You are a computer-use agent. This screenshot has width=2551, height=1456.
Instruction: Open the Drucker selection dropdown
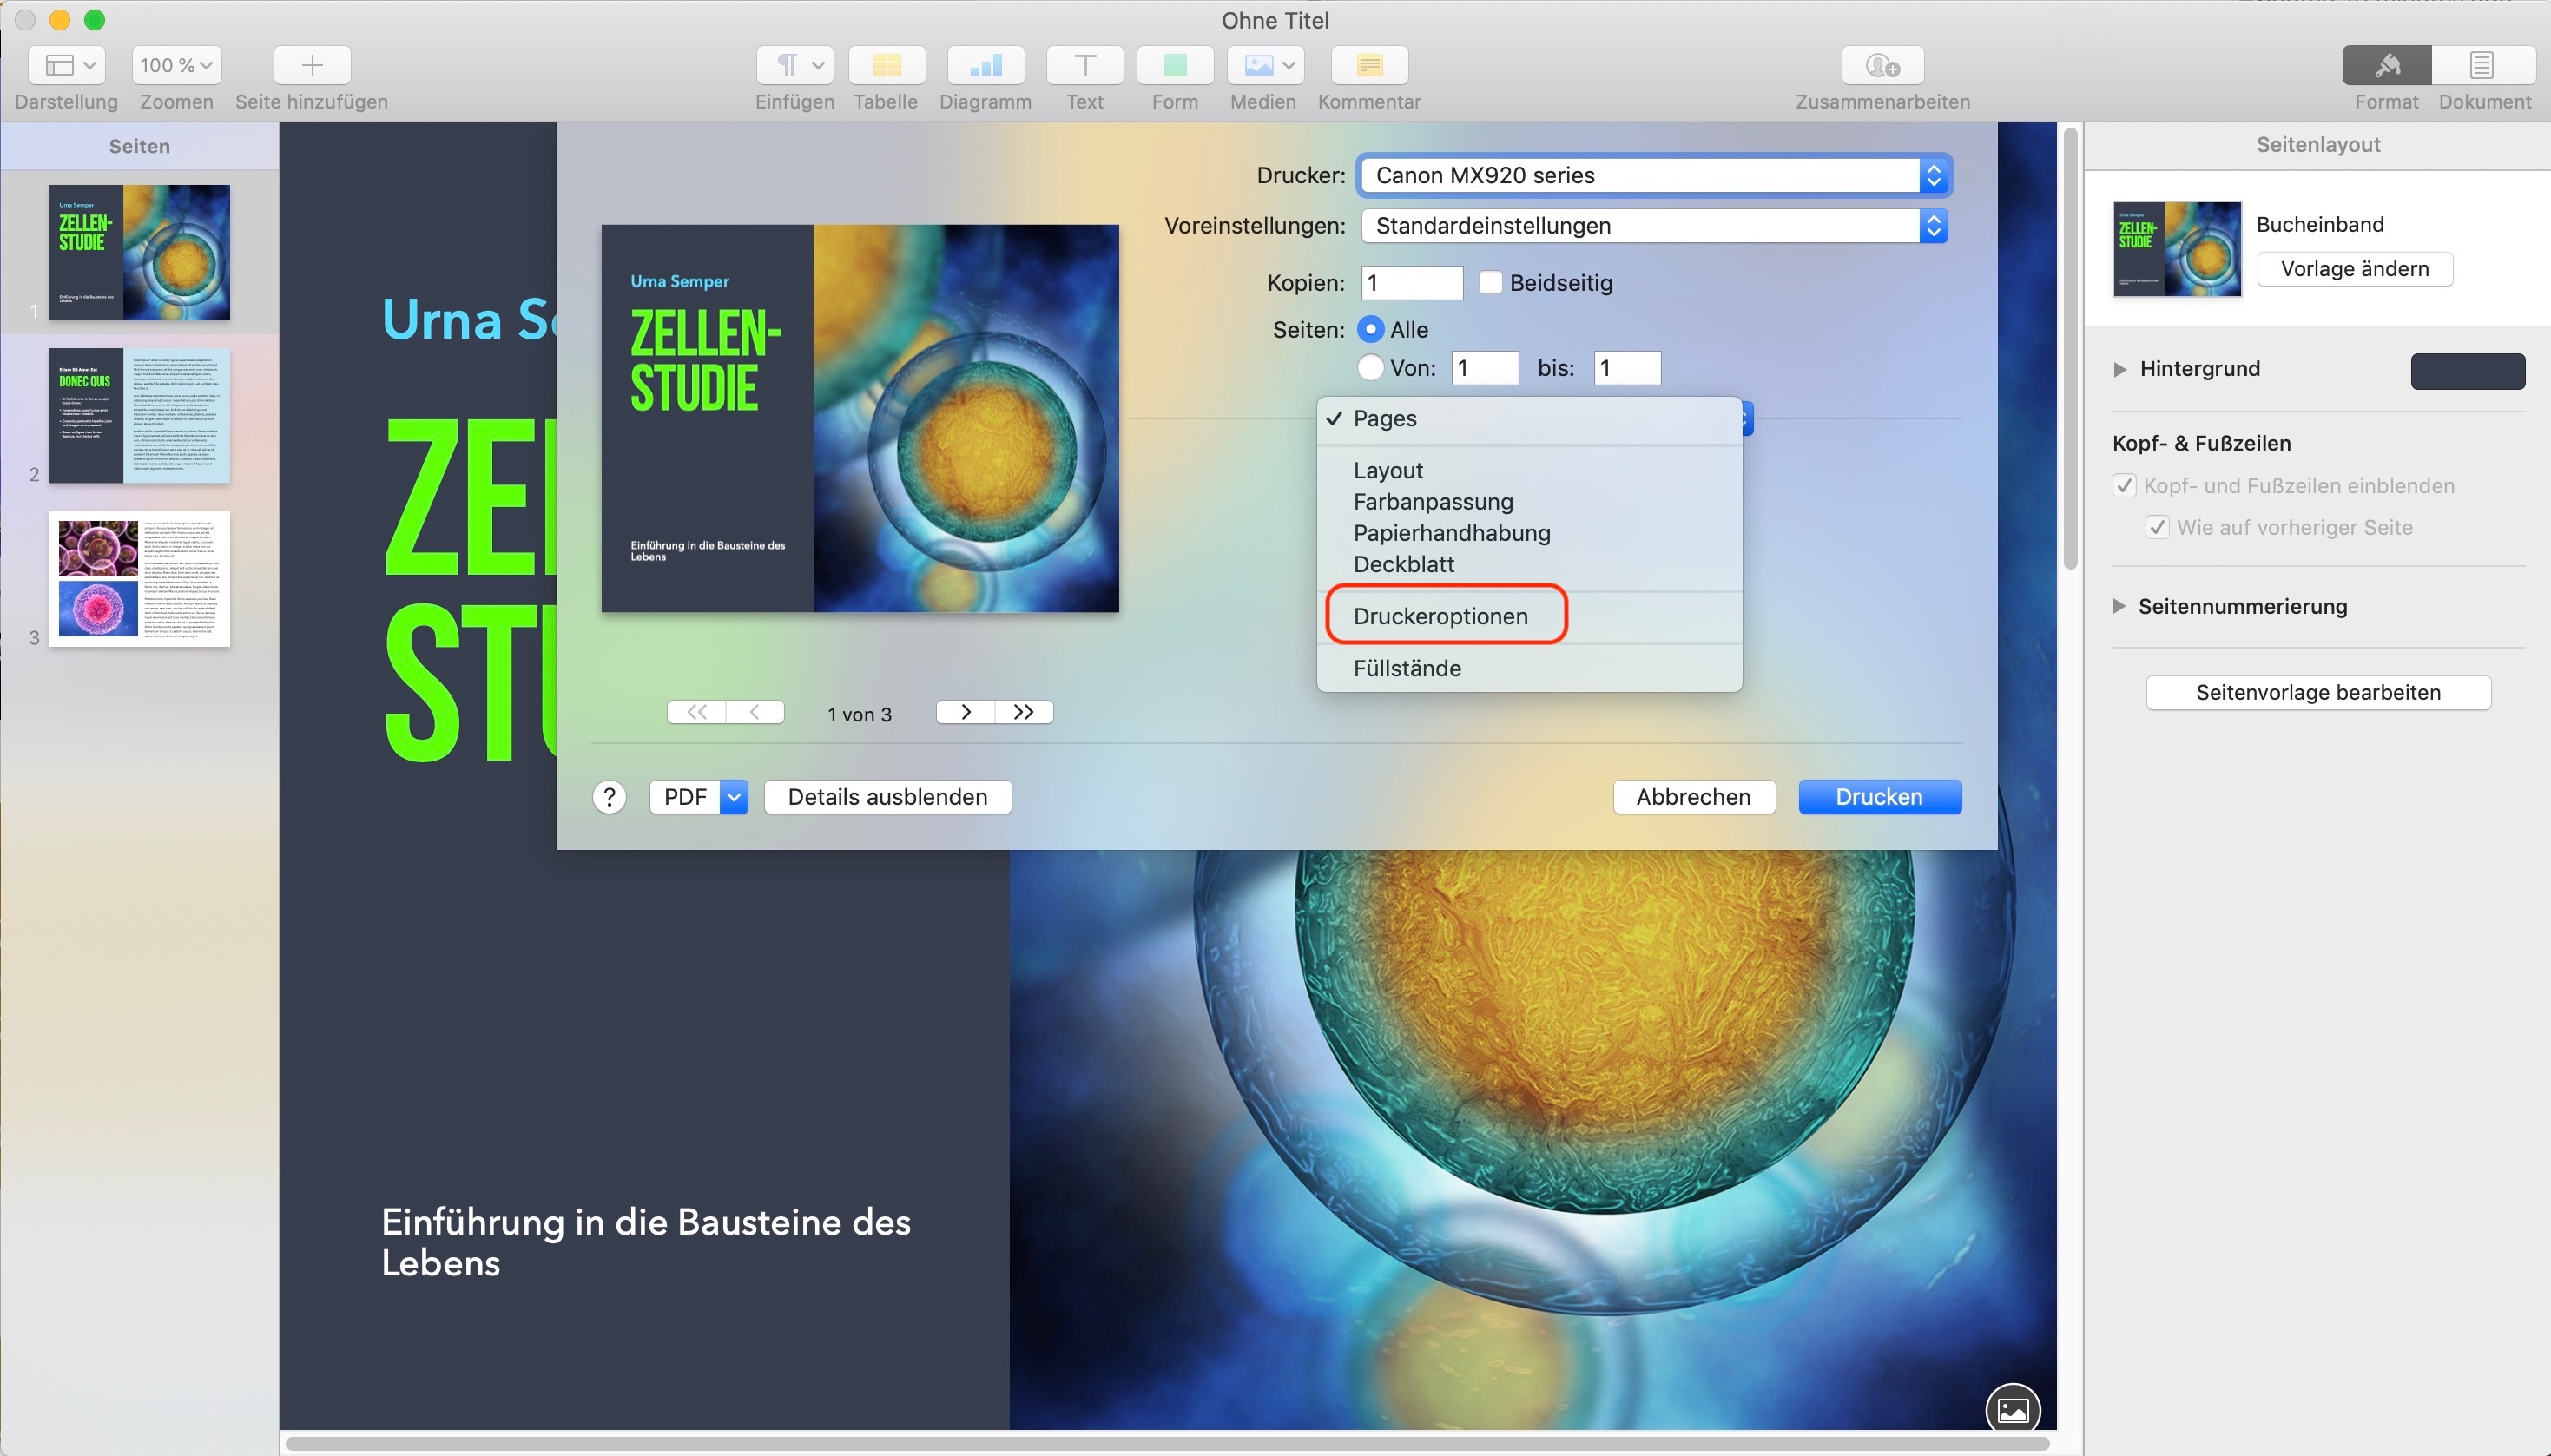(1654, 175)
